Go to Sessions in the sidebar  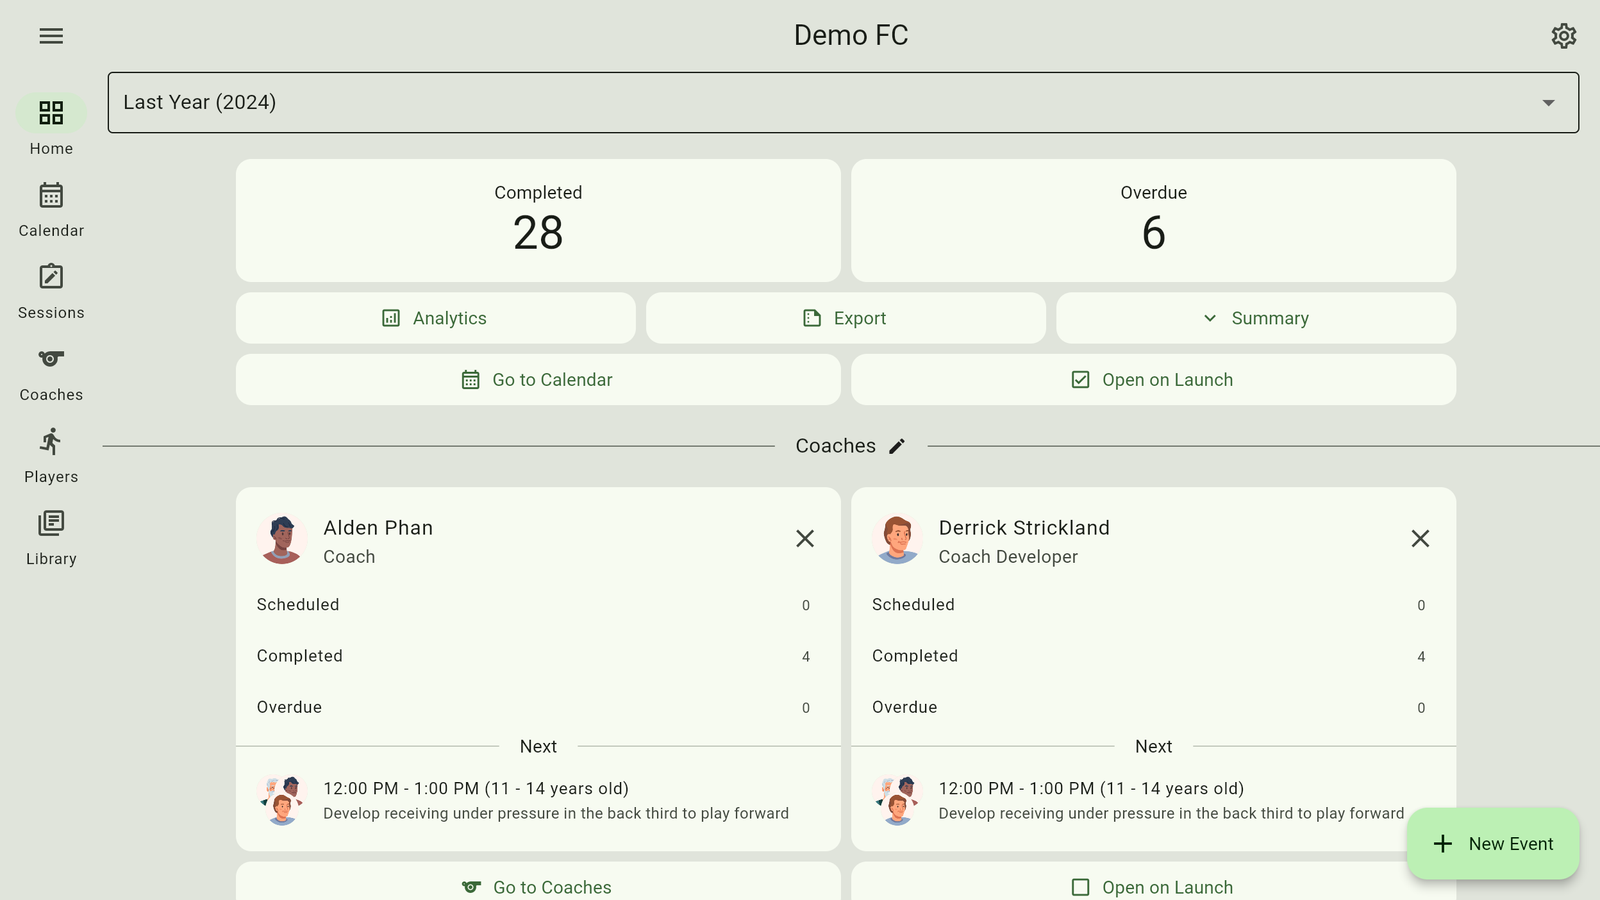click(x=51, y=291)
